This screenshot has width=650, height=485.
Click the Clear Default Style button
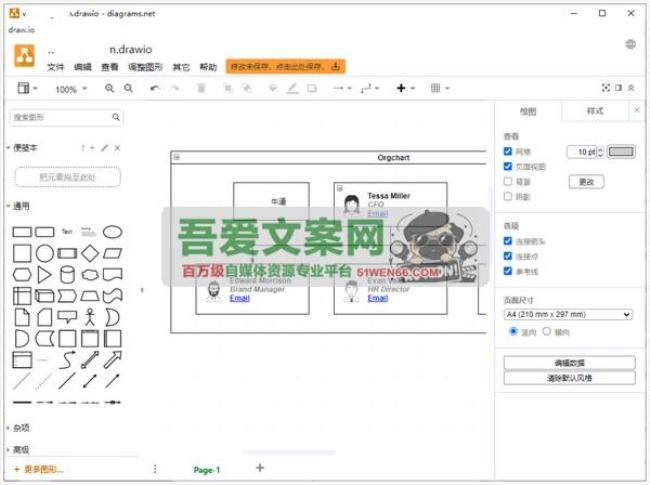click(x=570, y=378)
